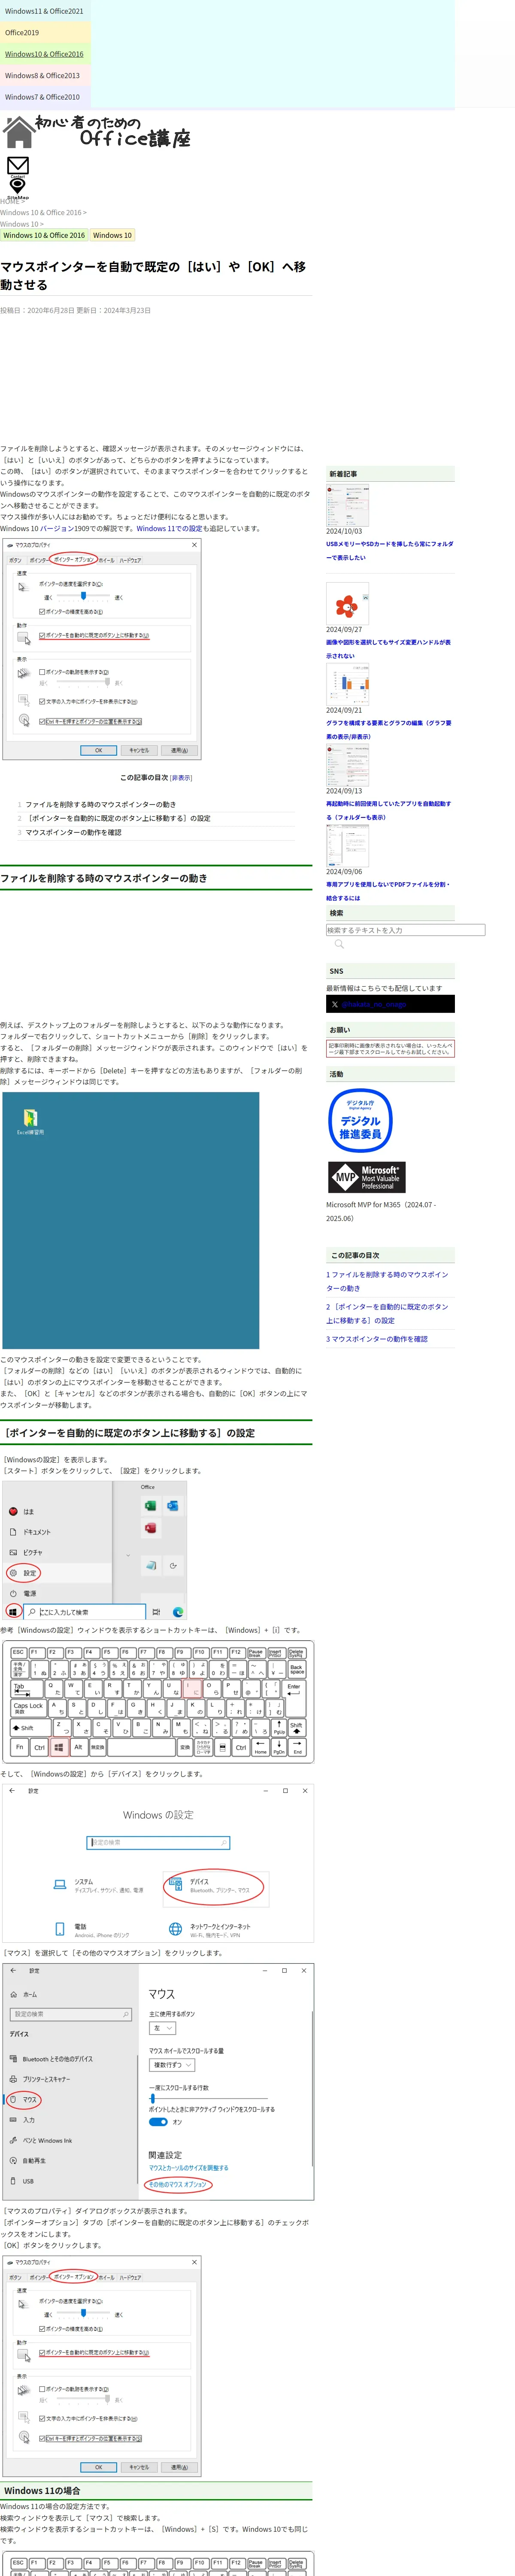Click the sidebar 検索するテキストを入力 search field
Image resolution: width=515 pixels, height=2576 pixels.
pos(405,930)
